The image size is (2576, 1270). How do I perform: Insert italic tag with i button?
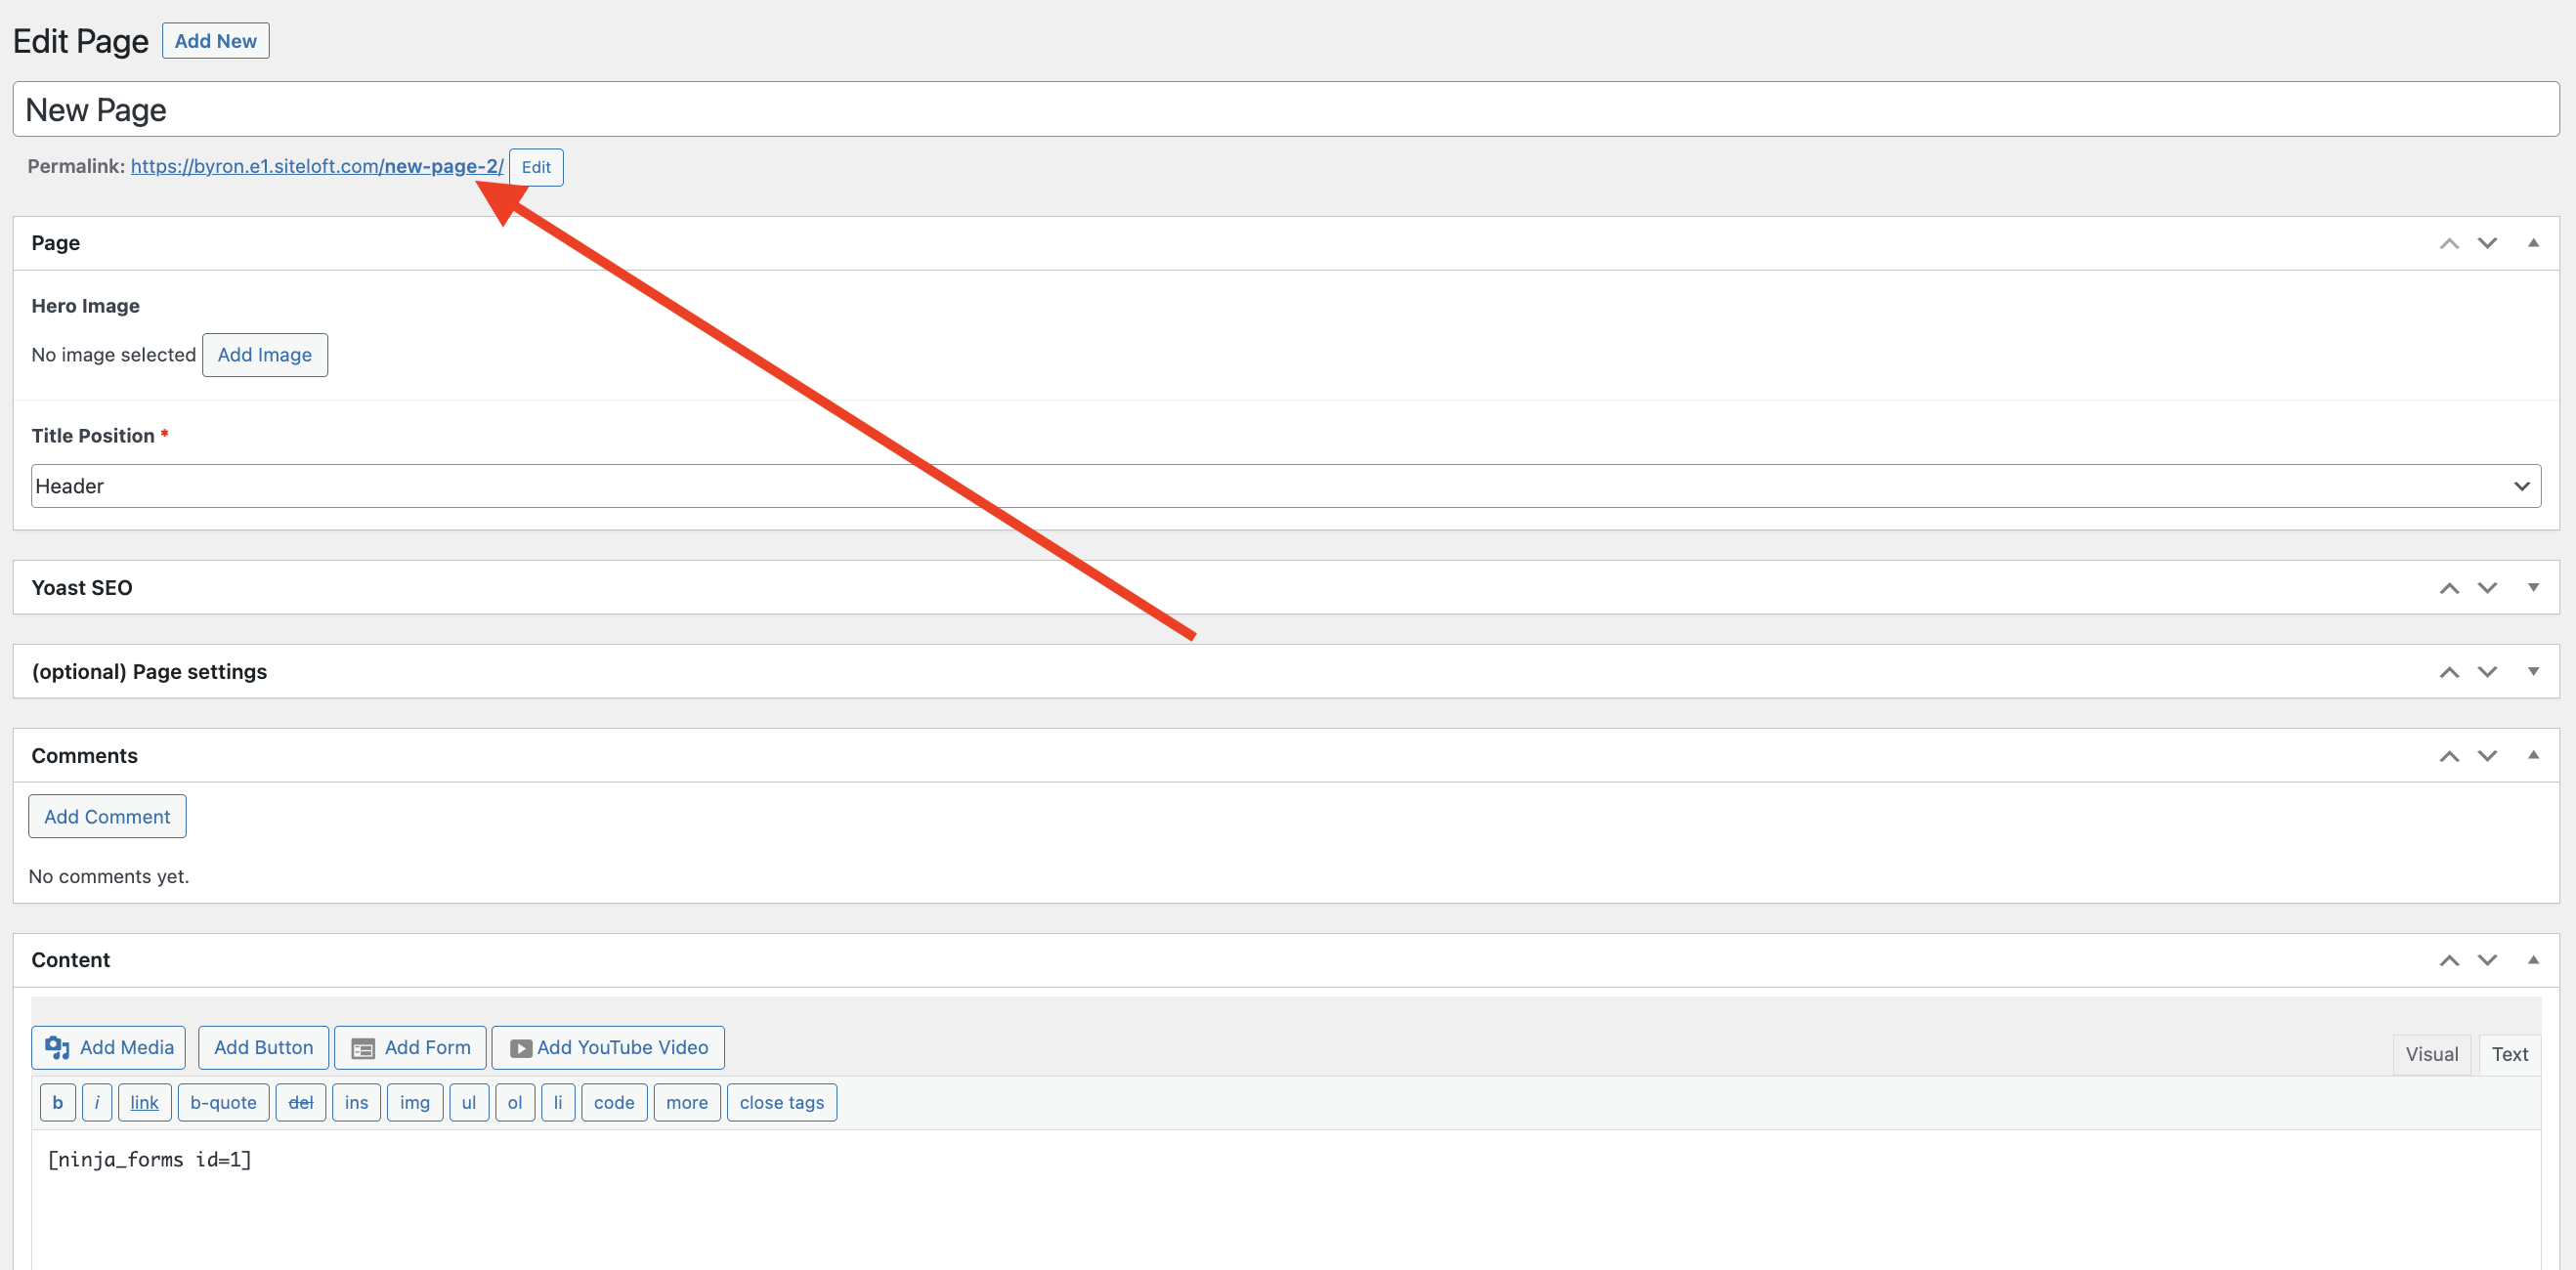(x=97, y=1103)
